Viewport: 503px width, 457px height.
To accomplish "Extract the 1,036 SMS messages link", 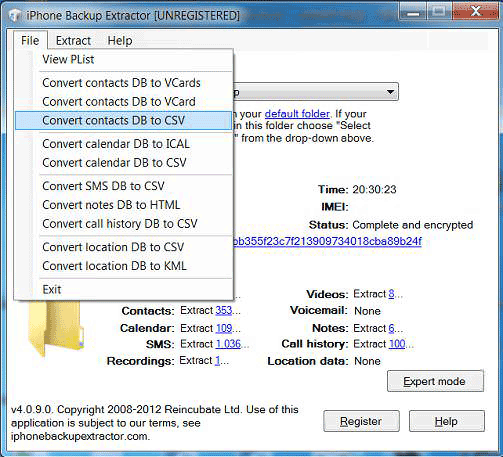I will click(228, 344).
